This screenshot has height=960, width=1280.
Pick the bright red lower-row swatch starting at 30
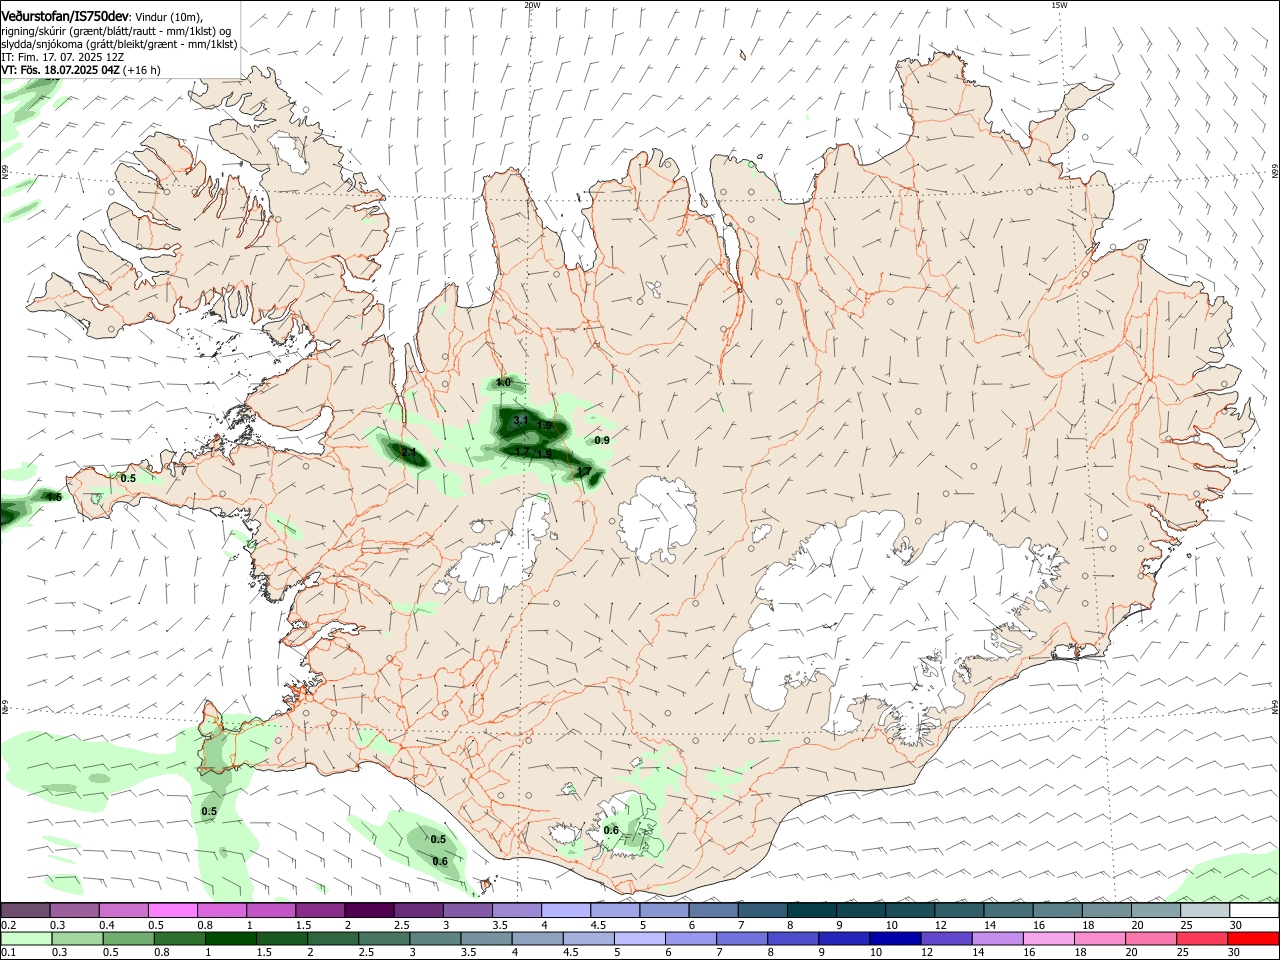click(1253, 938)
